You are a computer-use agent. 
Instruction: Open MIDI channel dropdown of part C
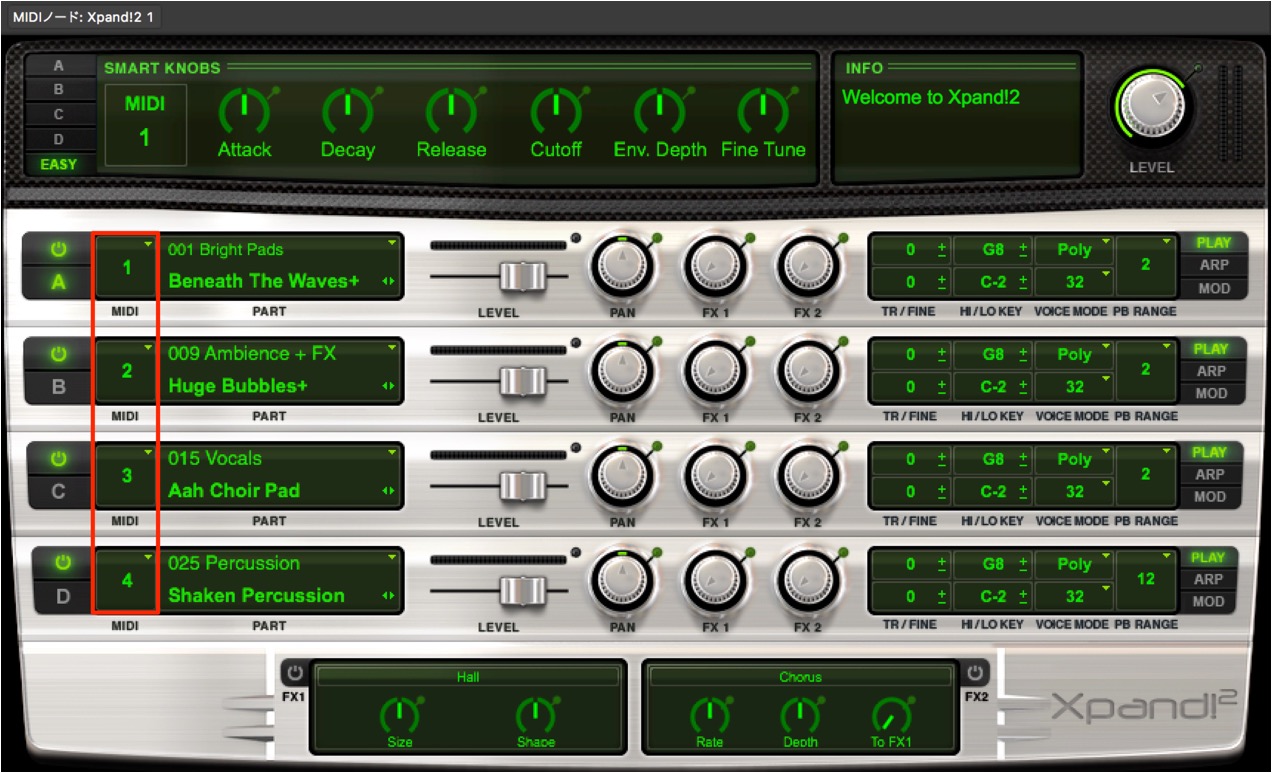click(x=126, y=475)
